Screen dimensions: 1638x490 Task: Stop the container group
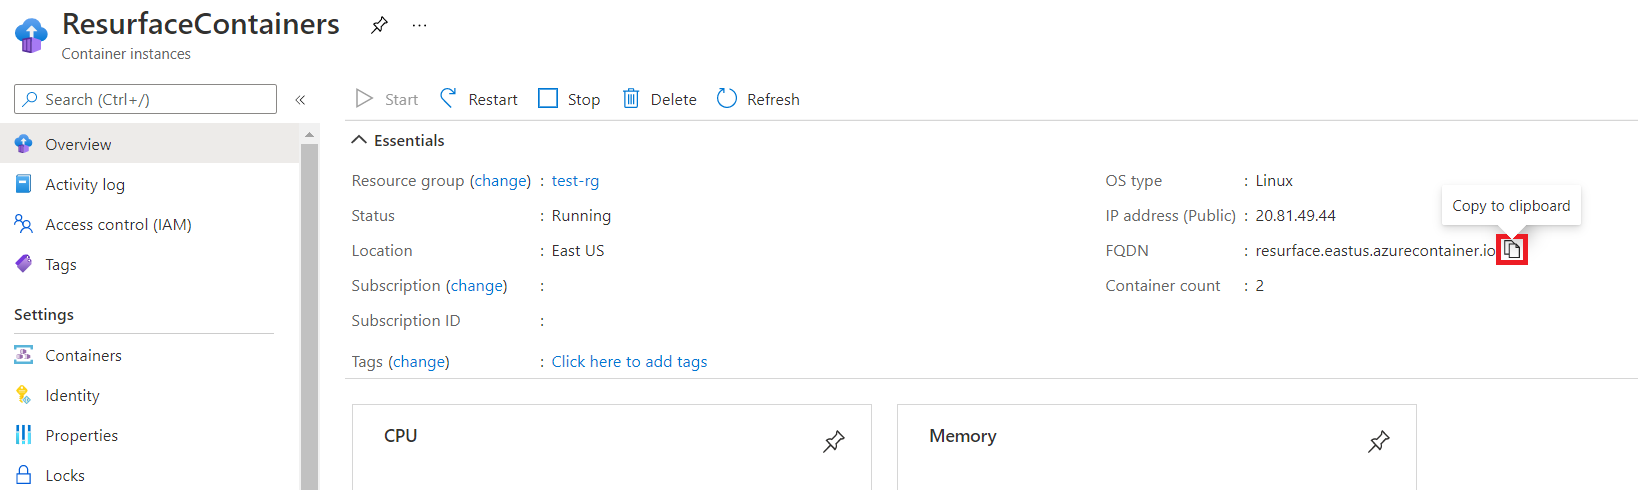point(569,99)
